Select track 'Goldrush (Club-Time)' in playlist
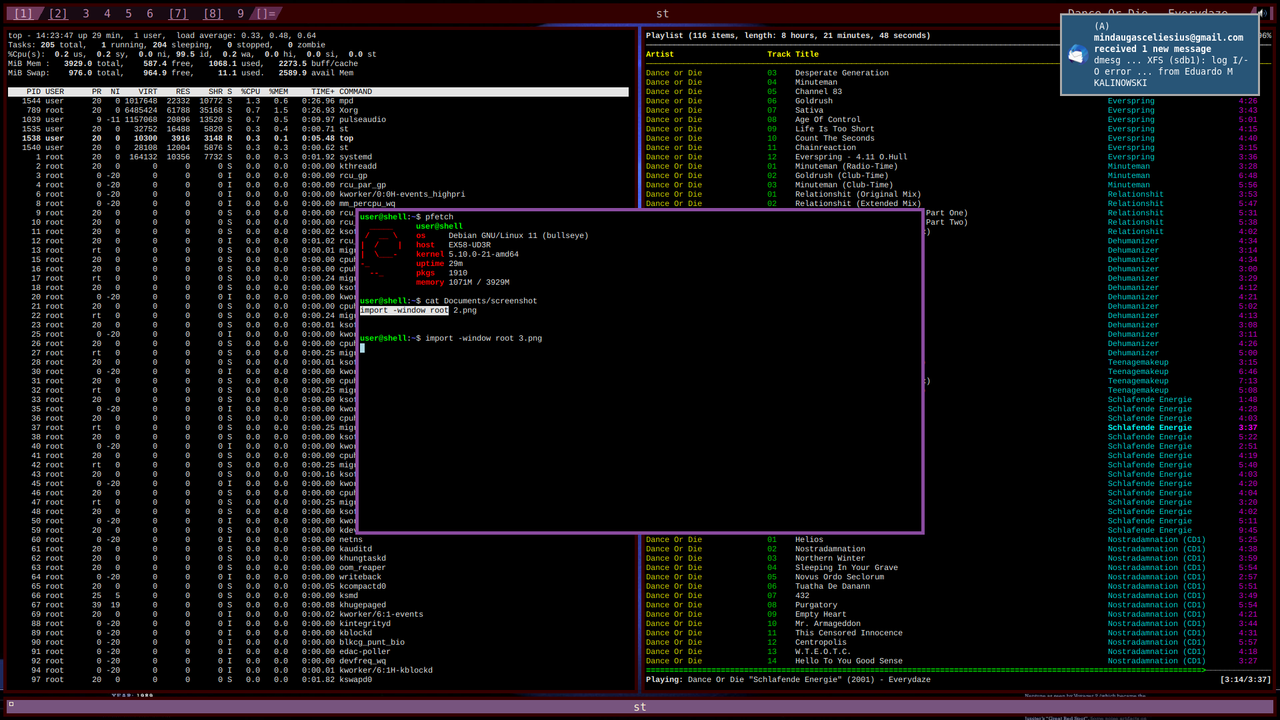 pyautogui.click(x=950, y=176)
